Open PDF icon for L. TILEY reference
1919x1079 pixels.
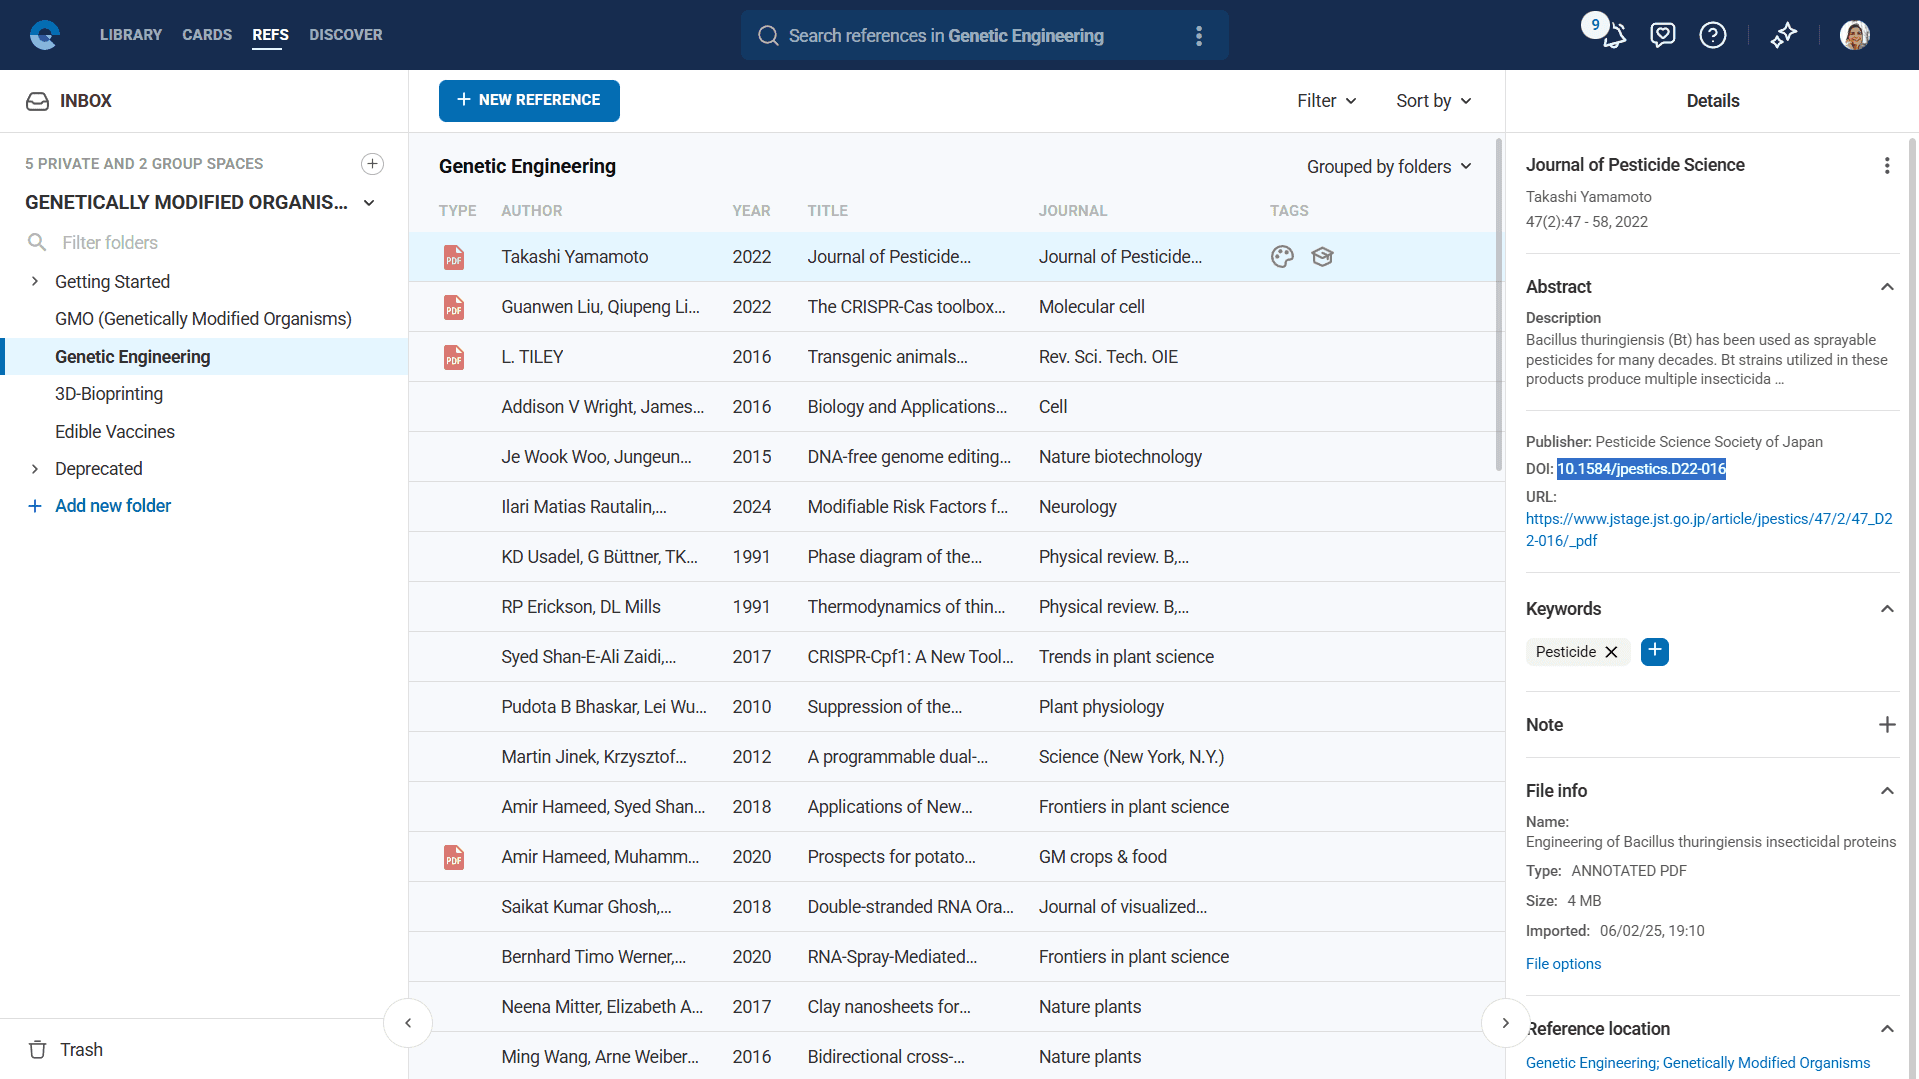point(454,357)
